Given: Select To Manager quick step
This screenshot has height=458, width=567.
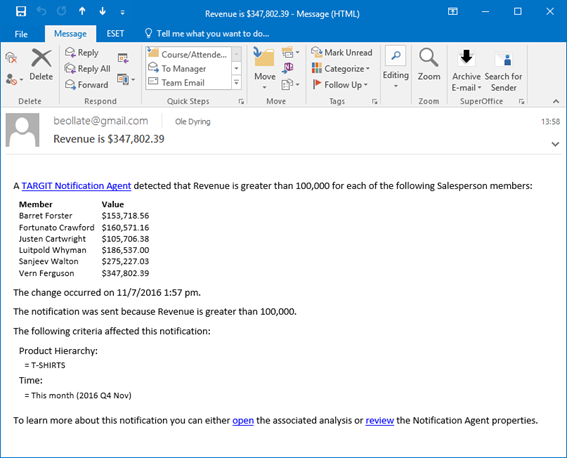Looking at the screenshot, I should click(x=184, y=68).
